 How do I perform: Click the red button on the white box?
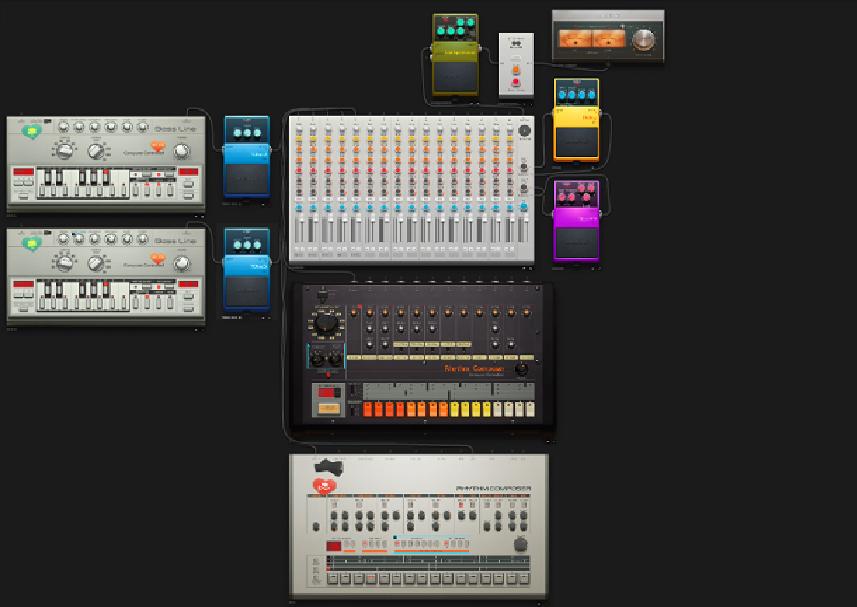click(x=515, y=82)
